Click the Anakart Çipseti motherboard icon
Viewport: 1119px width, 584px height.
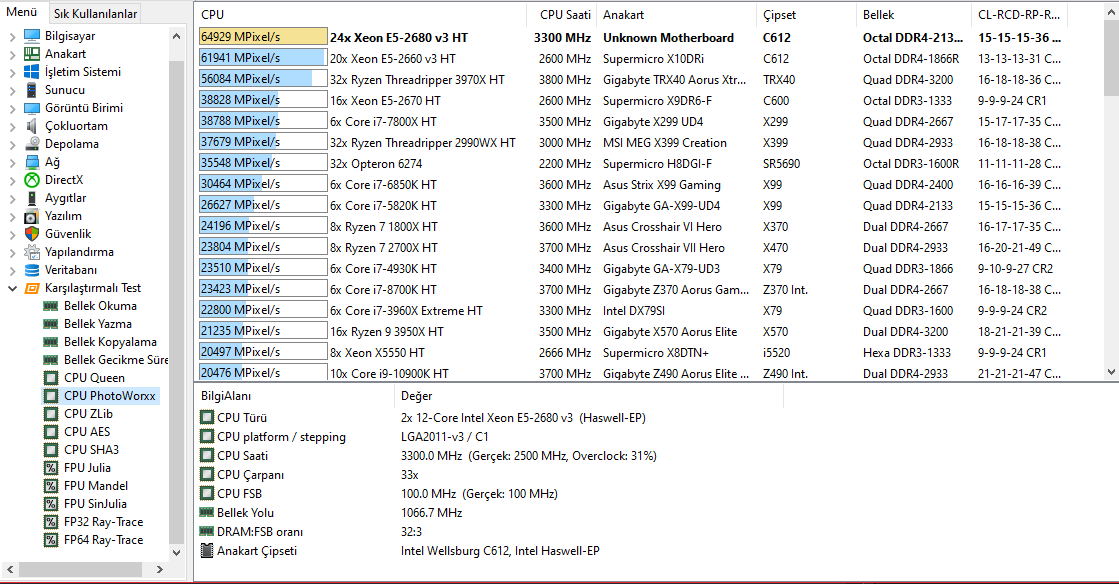[x=207, y=550]
